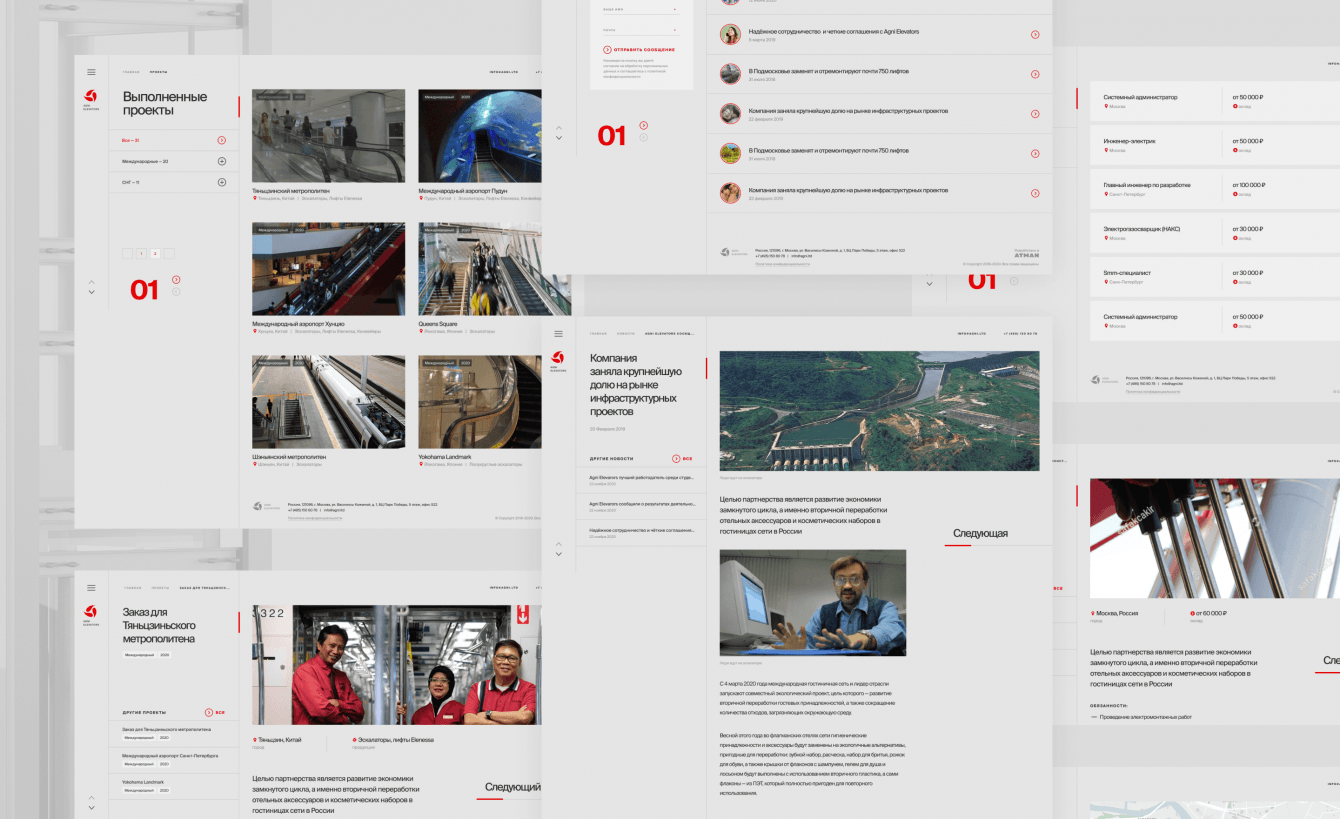This screenshot has width=1340, height=819.
Task: Click down chevron on news article page sidebar
Action: [x=559, y=554]
